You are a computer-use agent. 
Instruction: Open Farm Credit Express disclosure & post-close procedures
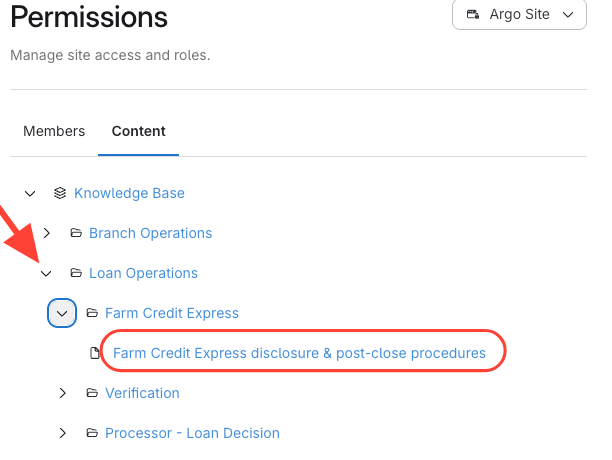(x=299, y=353)
